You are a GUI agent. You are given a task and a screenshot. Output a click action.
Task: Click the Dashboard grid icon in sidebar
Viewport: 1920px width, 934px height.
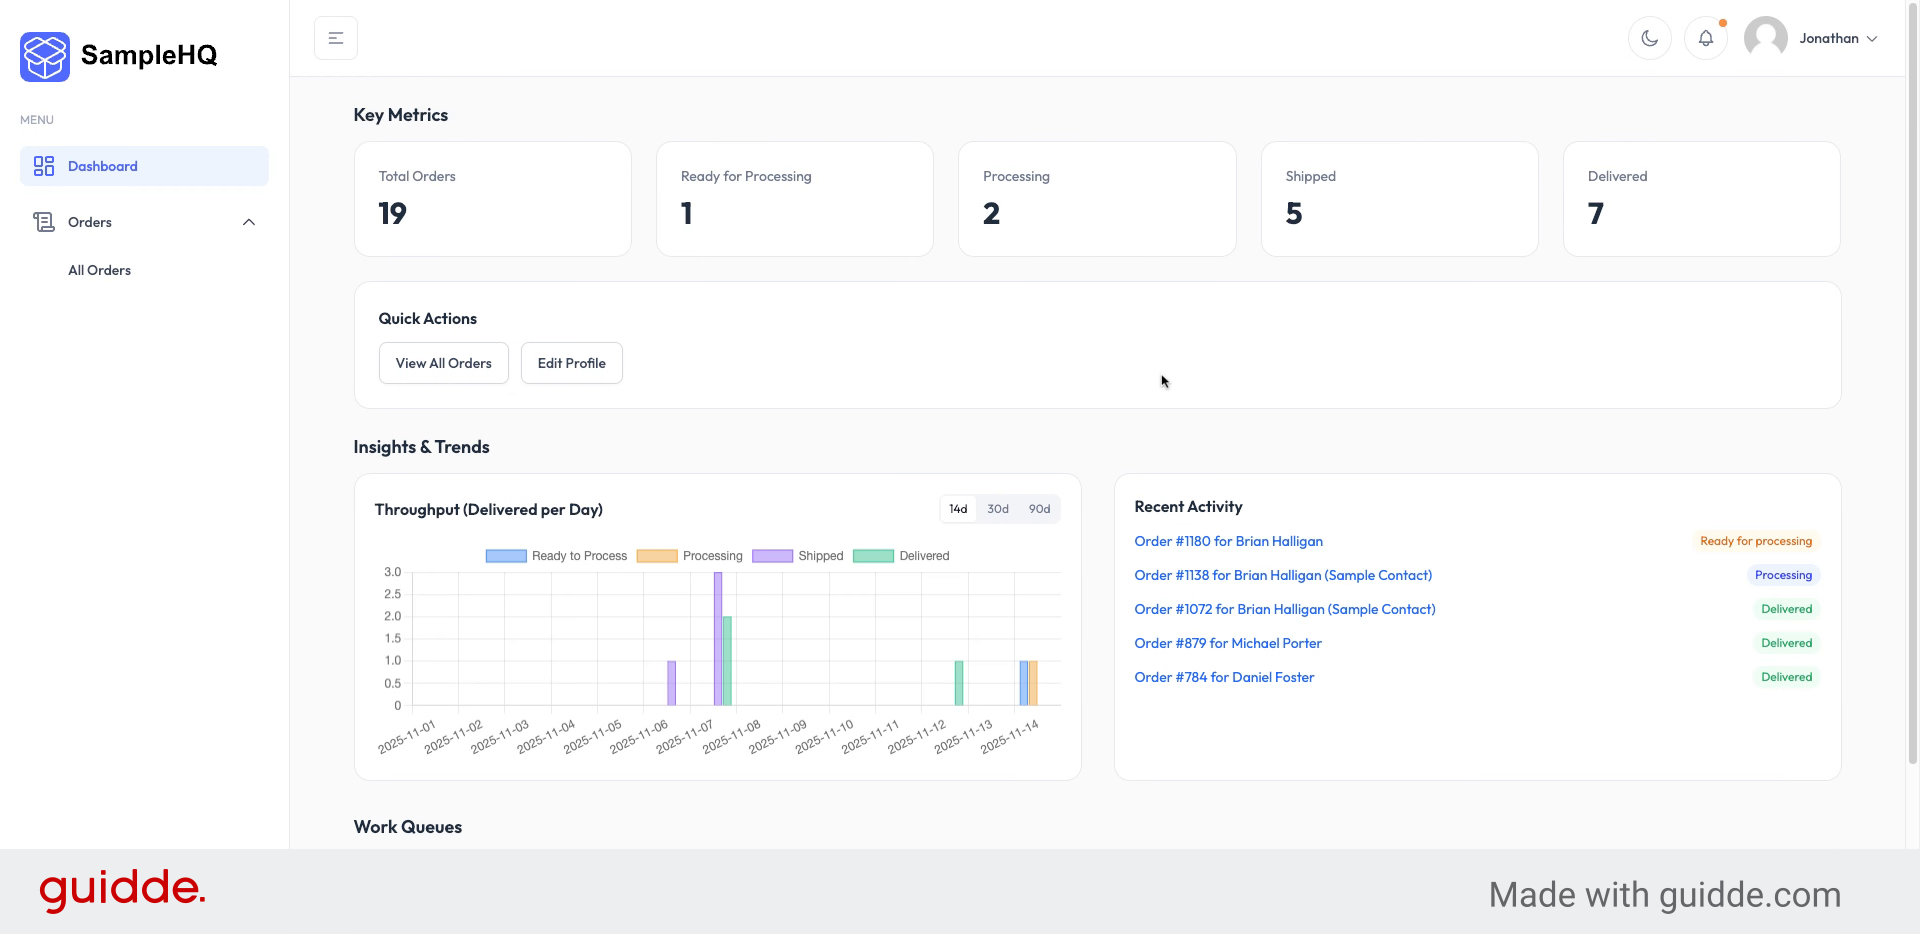tap(44, 166)
